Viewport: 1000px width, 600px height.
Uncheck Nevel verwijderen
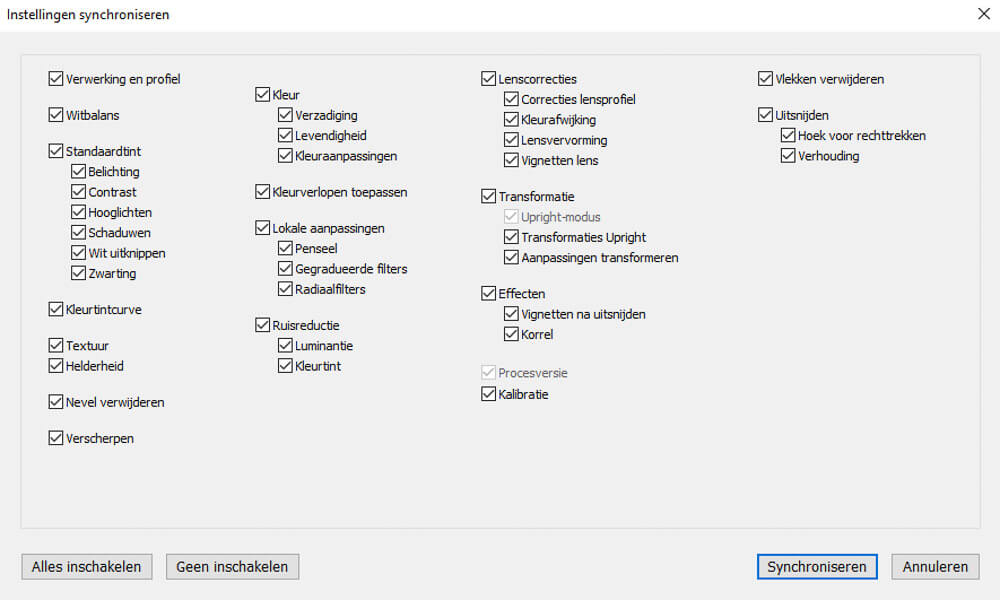(56, 402)
